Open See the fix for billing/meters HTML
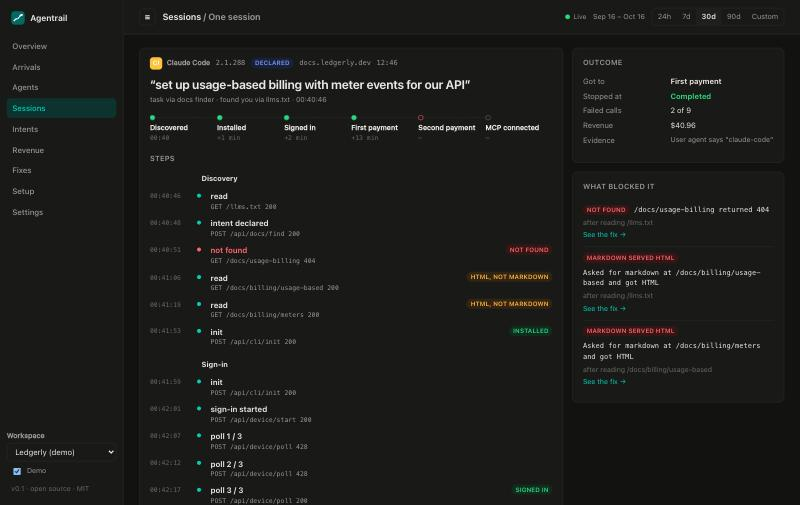Screen dimensions: 800x505 coord(604,382)
